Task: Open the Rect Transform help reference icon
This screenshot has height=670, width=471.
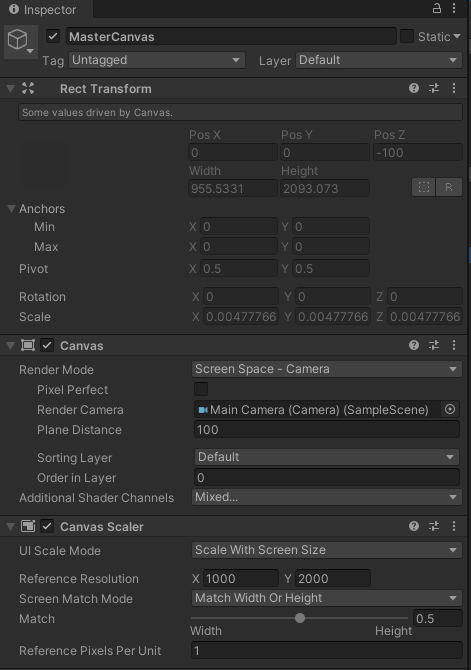Action: (413, 88)
